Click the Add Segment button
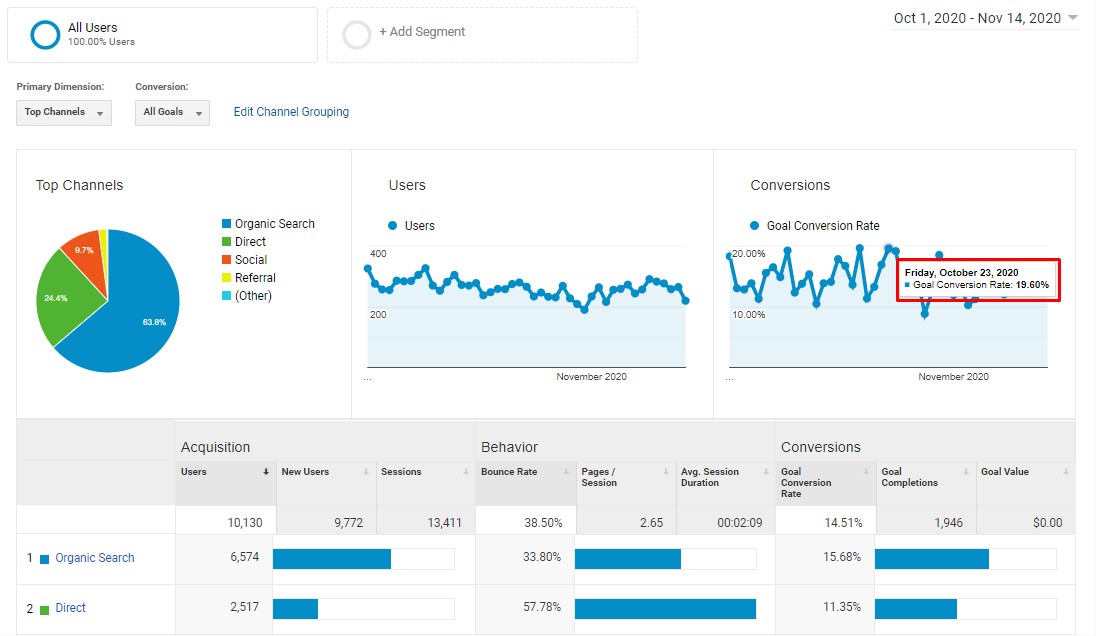Viewport: 1096px width, 636px height. point(417,32)
